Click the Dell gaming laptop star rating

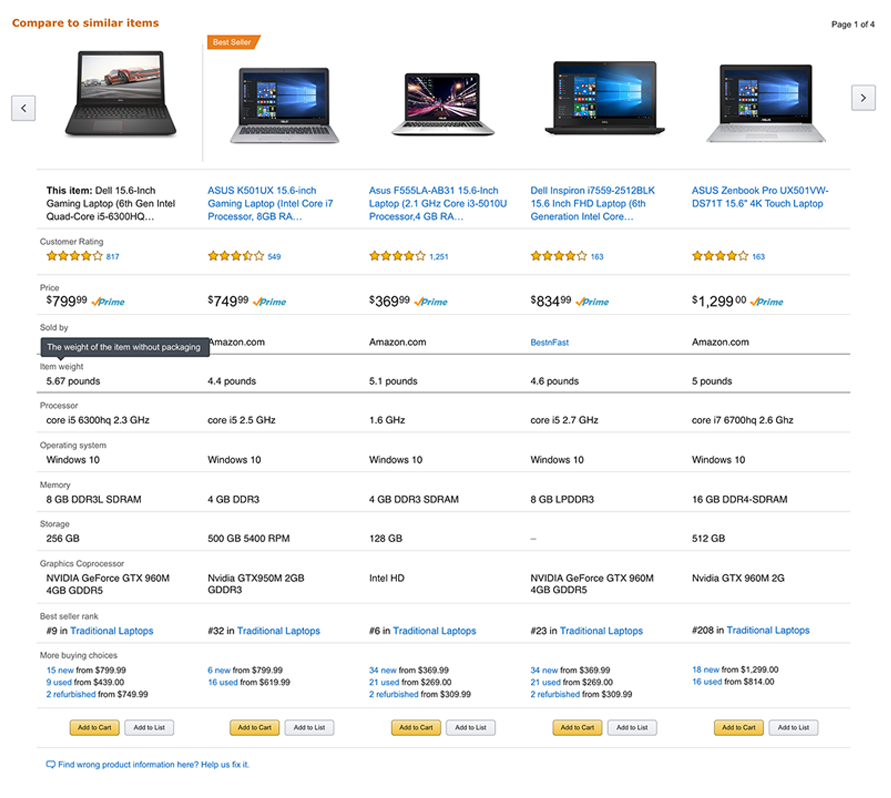(74, 256)
